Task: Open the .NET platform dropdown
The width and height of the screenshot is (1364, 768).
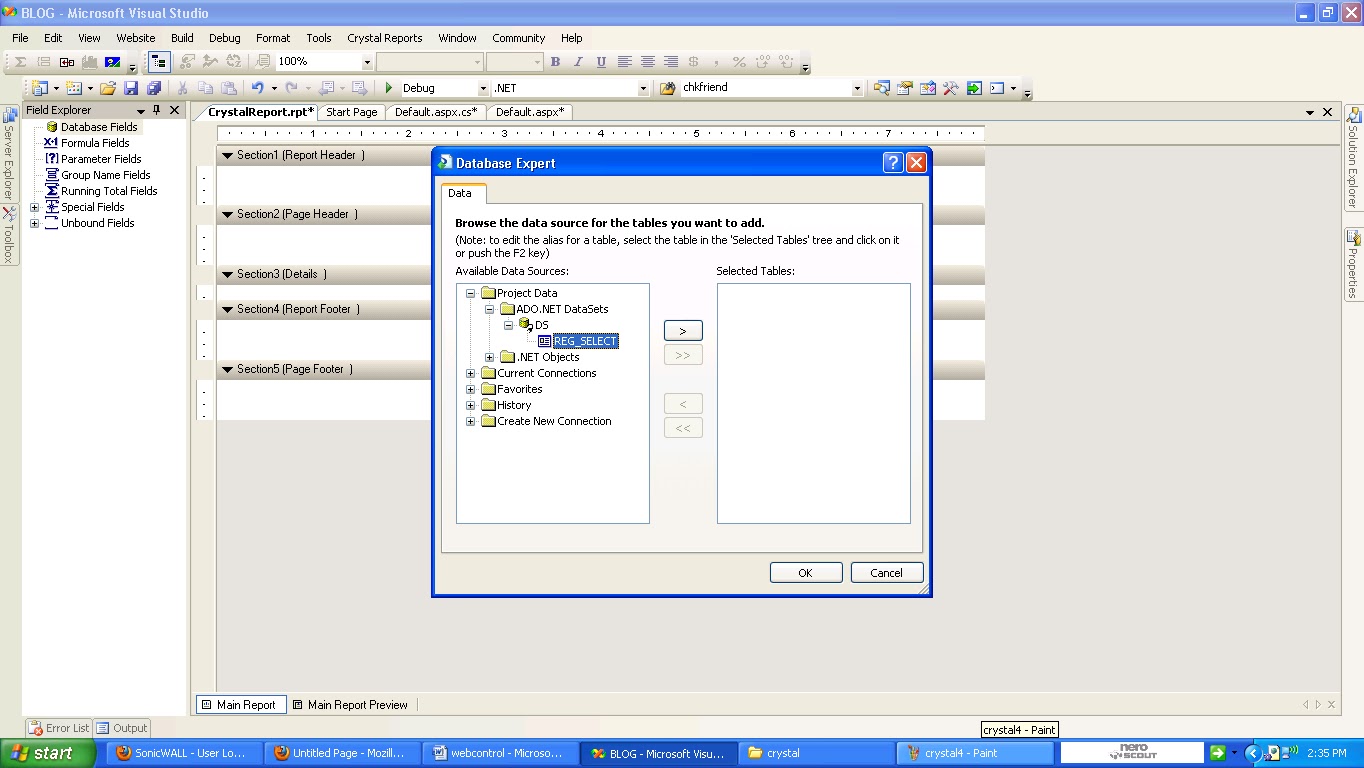Action: point(643,88)
